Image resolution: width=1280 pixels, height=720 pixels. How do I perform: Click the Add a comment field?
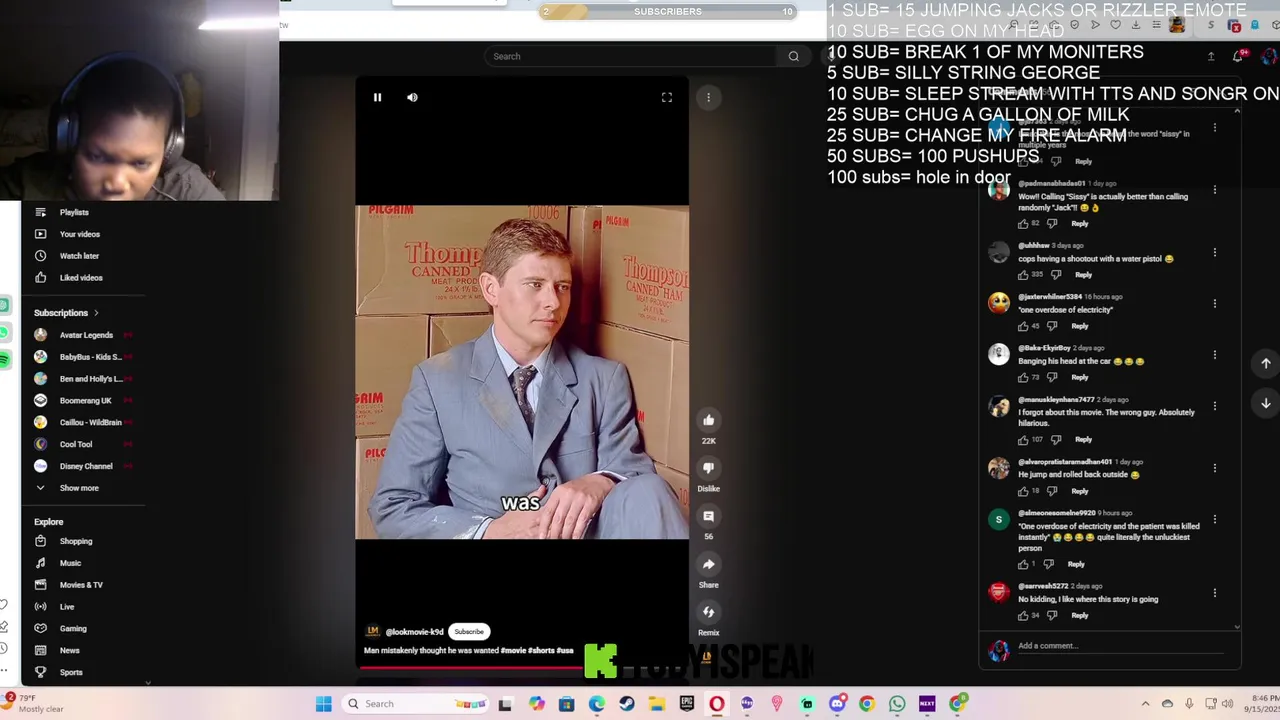(x=1120, y=646)
